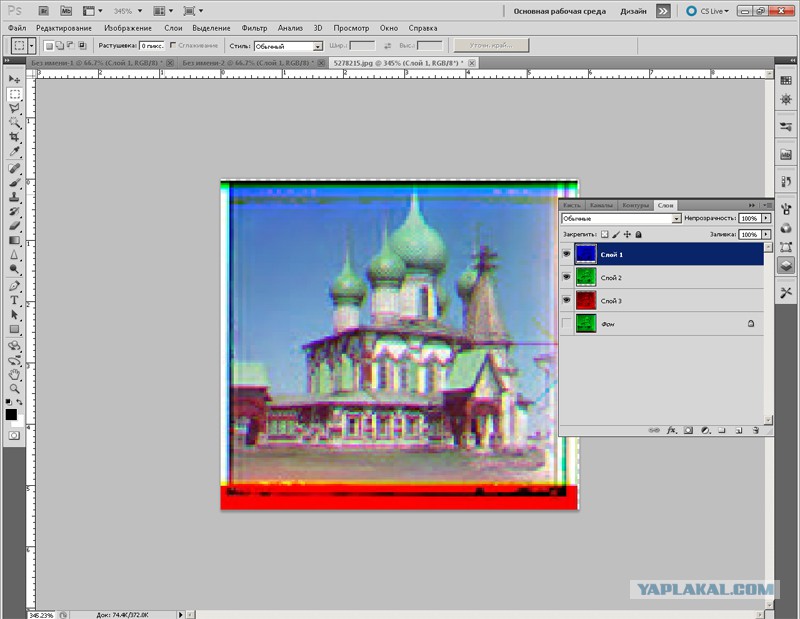
Task: Toggle Quick Mask mode
Action: point(14,435)
